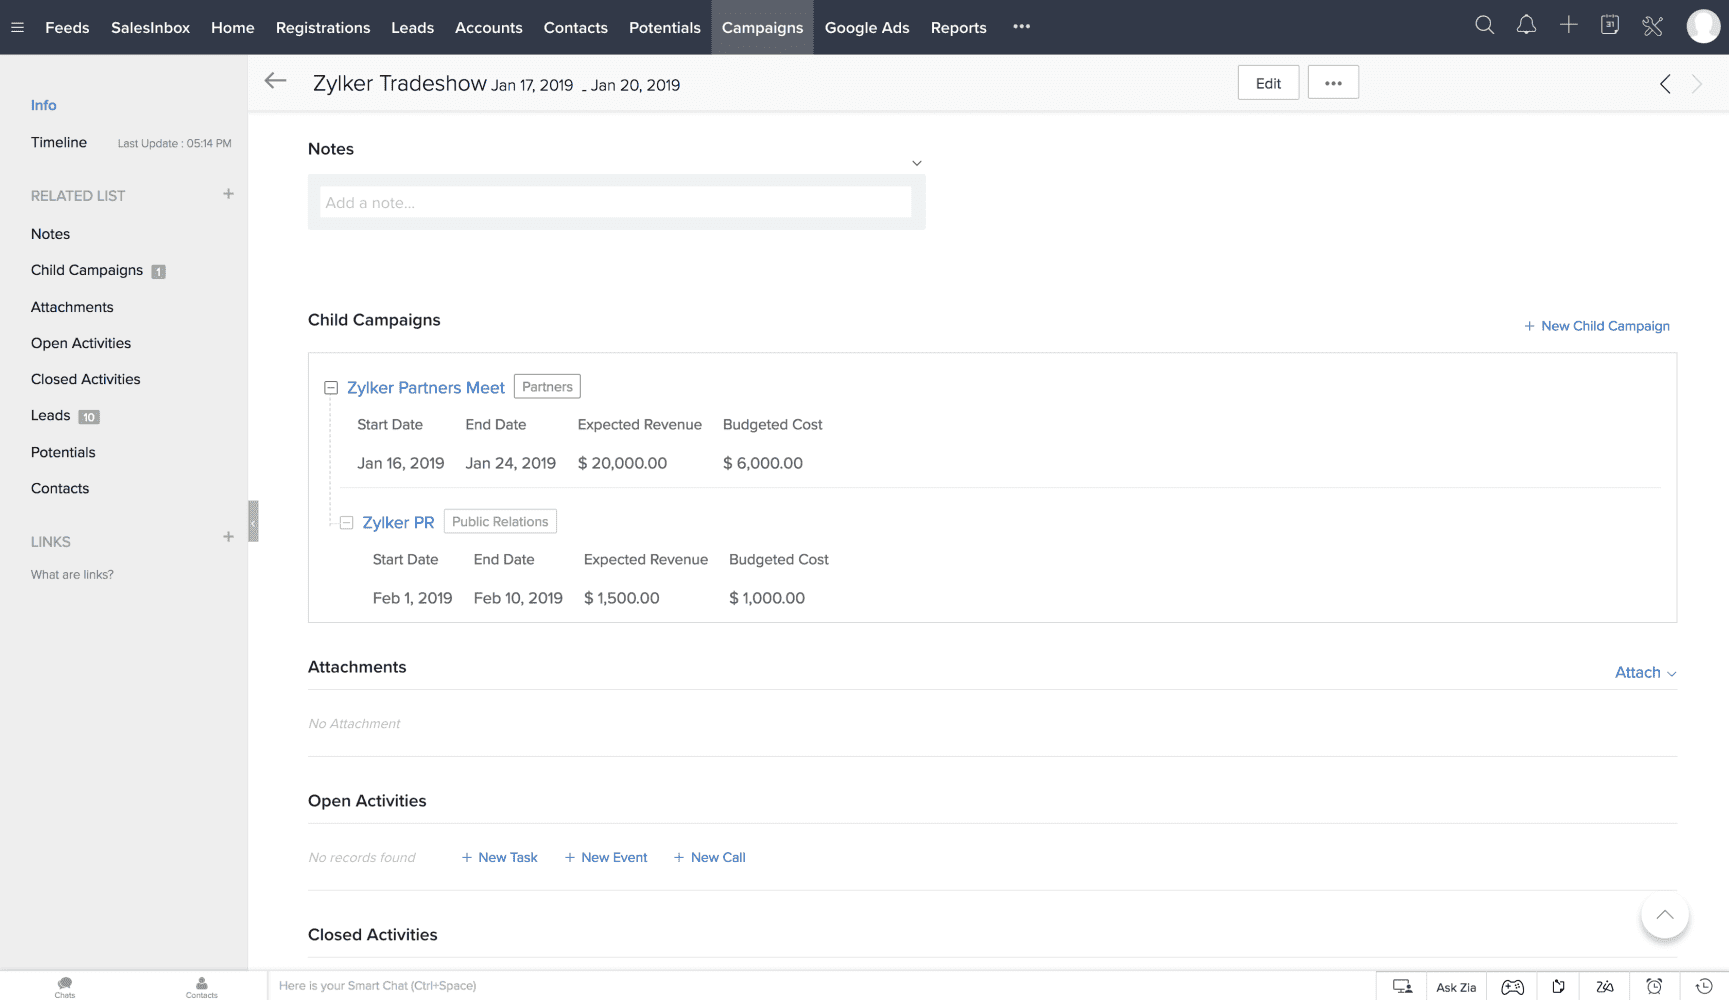The width and height of the screenshot is (1729, 1000).
Task: Open the Zylker Partners Meet campaign
Action: point(426,388)
